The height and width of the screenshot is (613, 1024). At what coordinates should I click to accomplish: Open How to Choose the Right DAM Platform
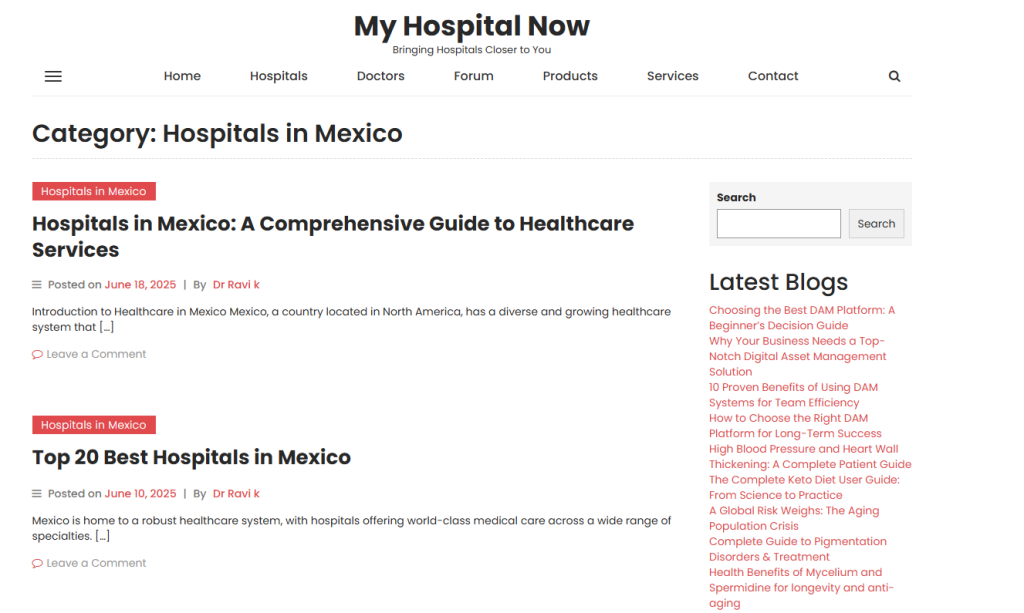click(795, 426)
